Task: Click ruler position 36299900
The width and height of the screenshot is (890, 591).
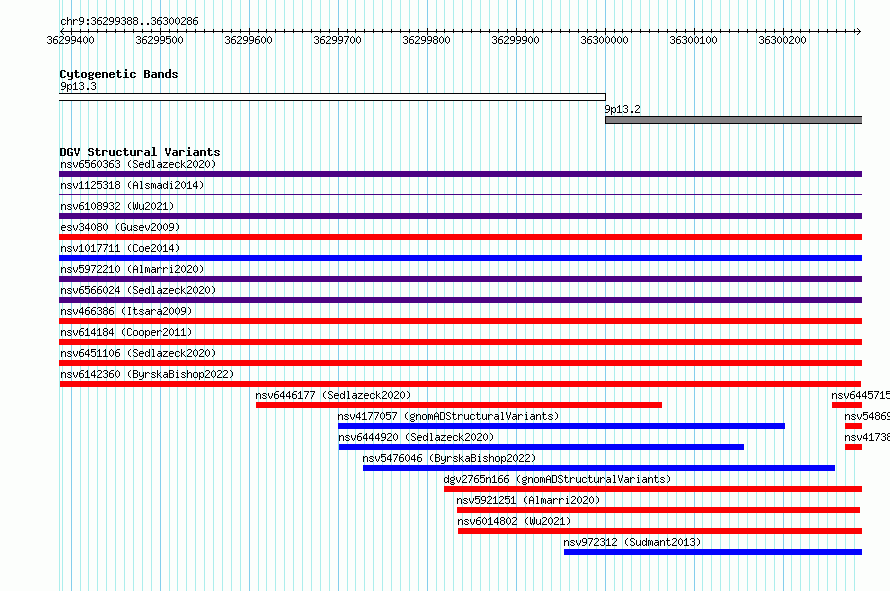Action: tap(515, 40)
